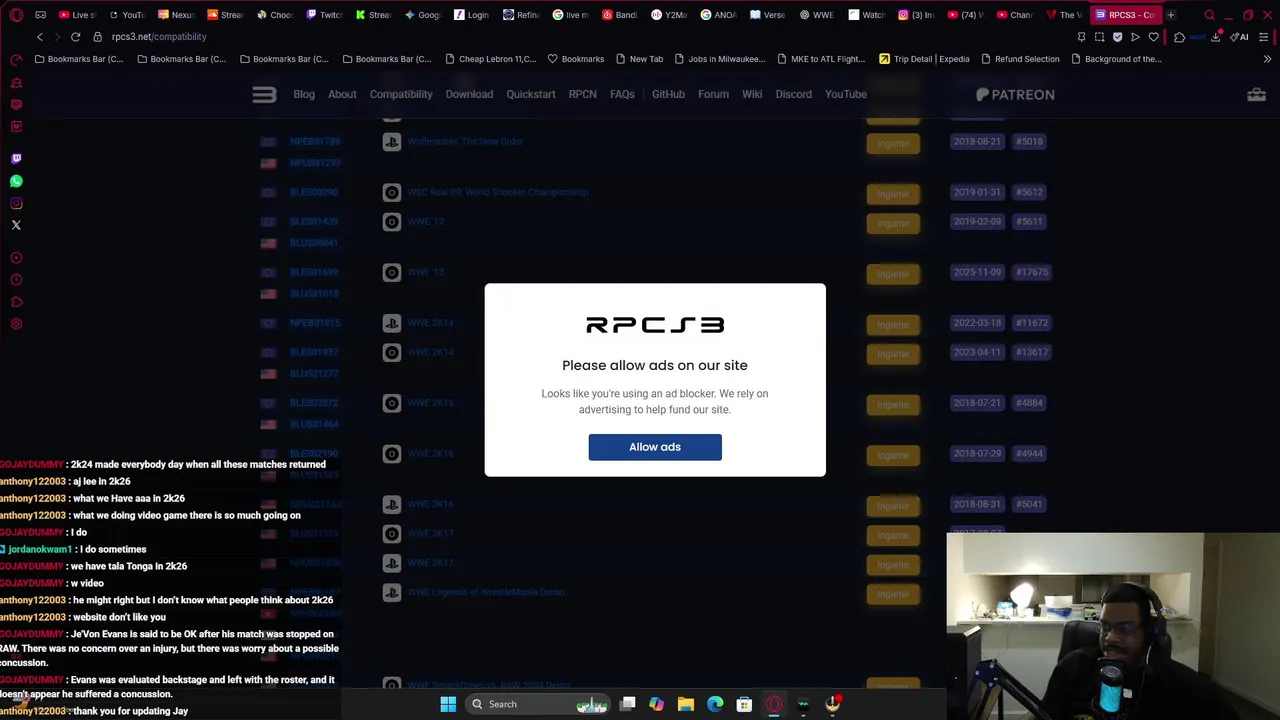
Task: Open Copilot from the taskbar
Action: tap(656, 704)
